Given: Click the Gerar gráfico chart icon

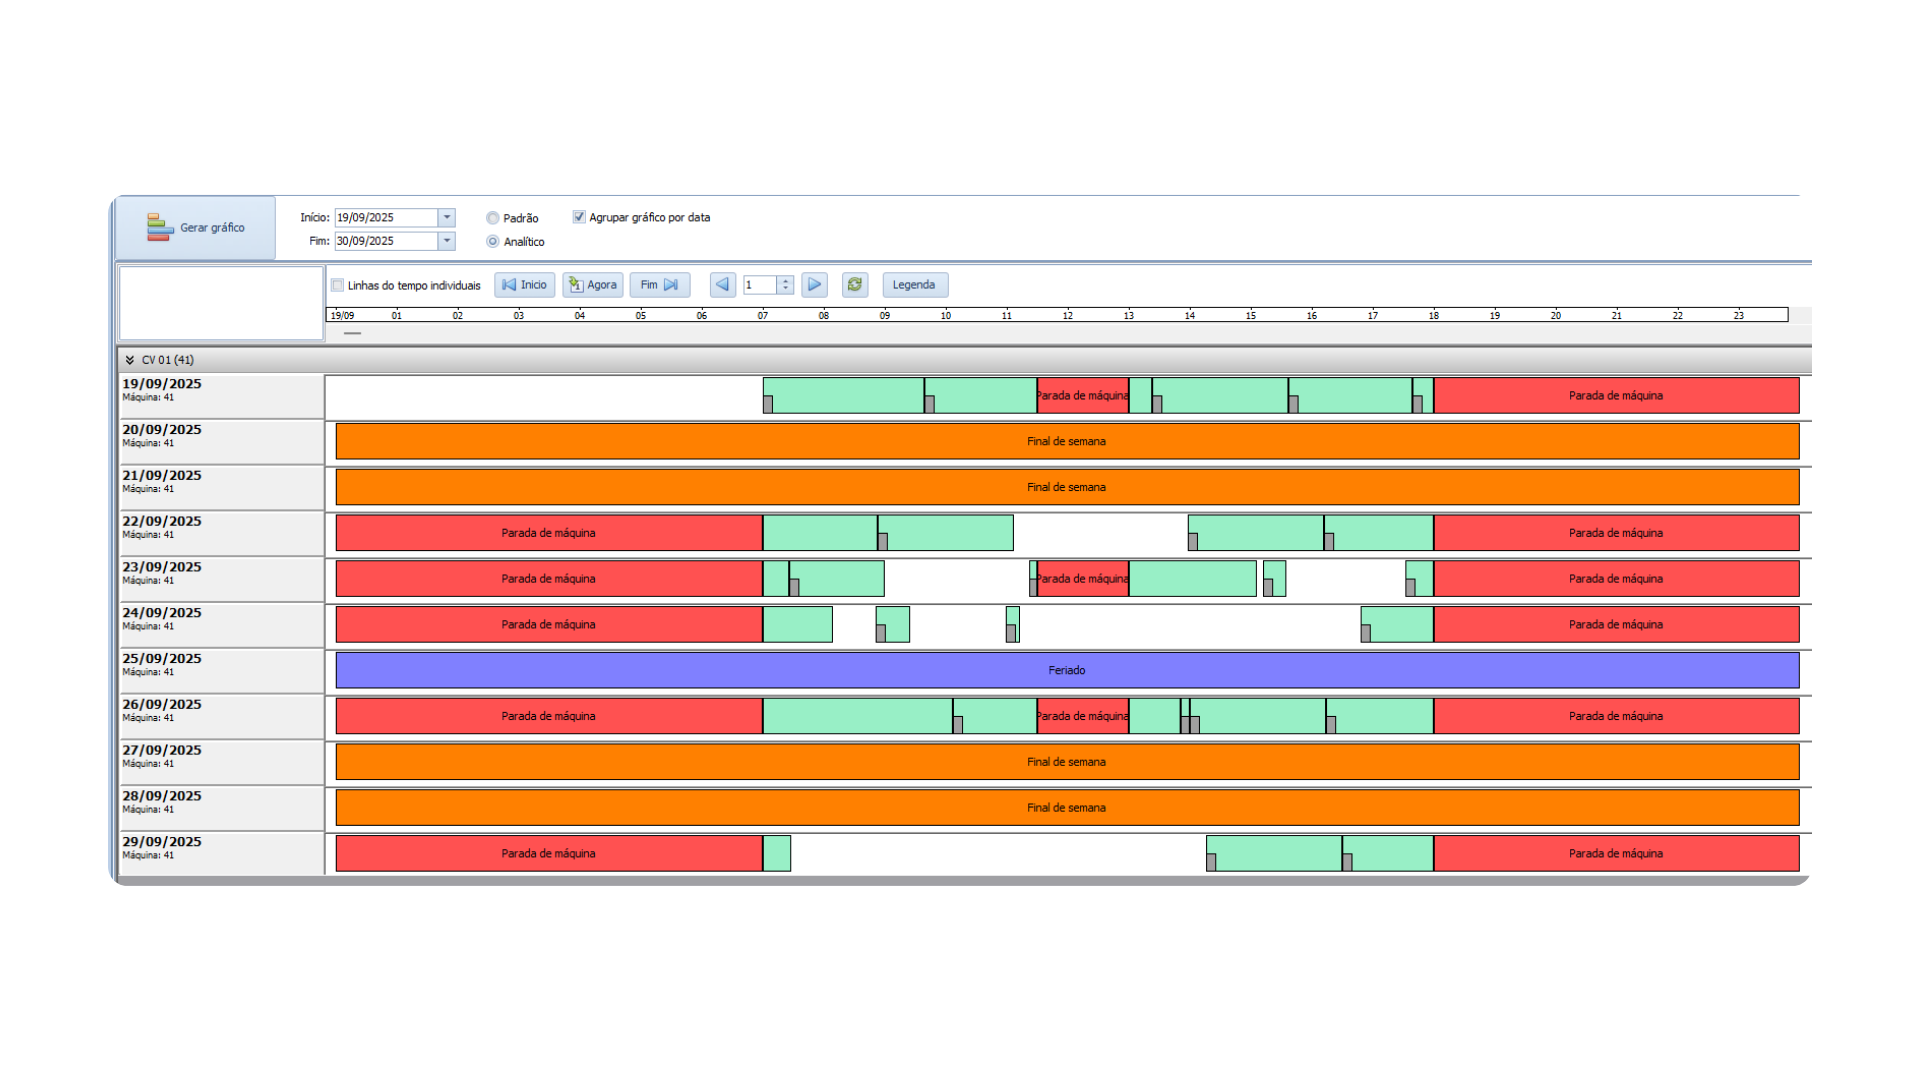Looking at the screenshot, I should tap(159, 227).
